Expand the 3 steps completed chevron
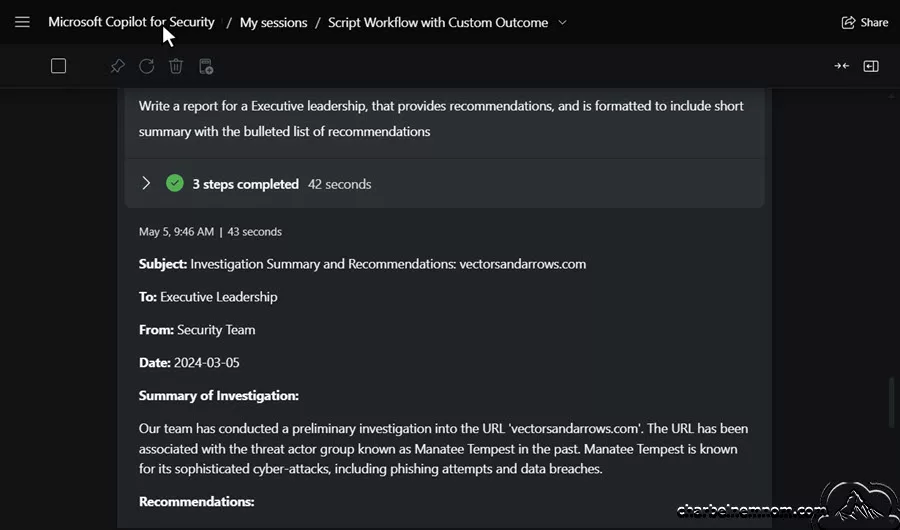900x530 pixels. coord(146,183)
